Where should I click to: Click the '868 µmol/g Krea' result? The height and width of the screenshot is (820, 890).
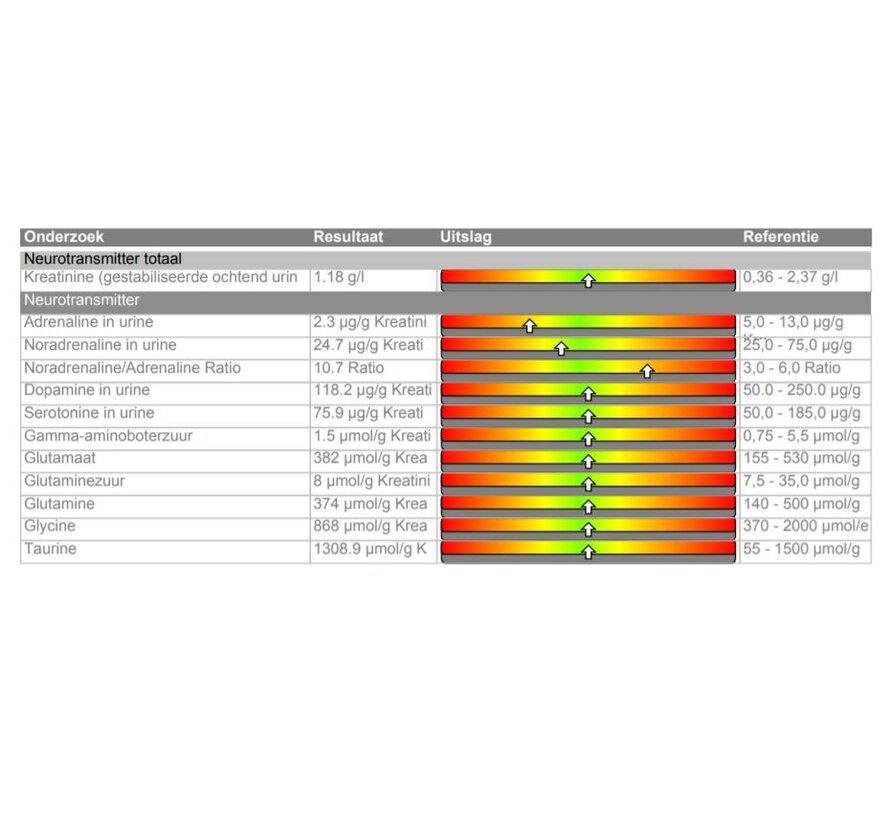click(x=370, y=526)
